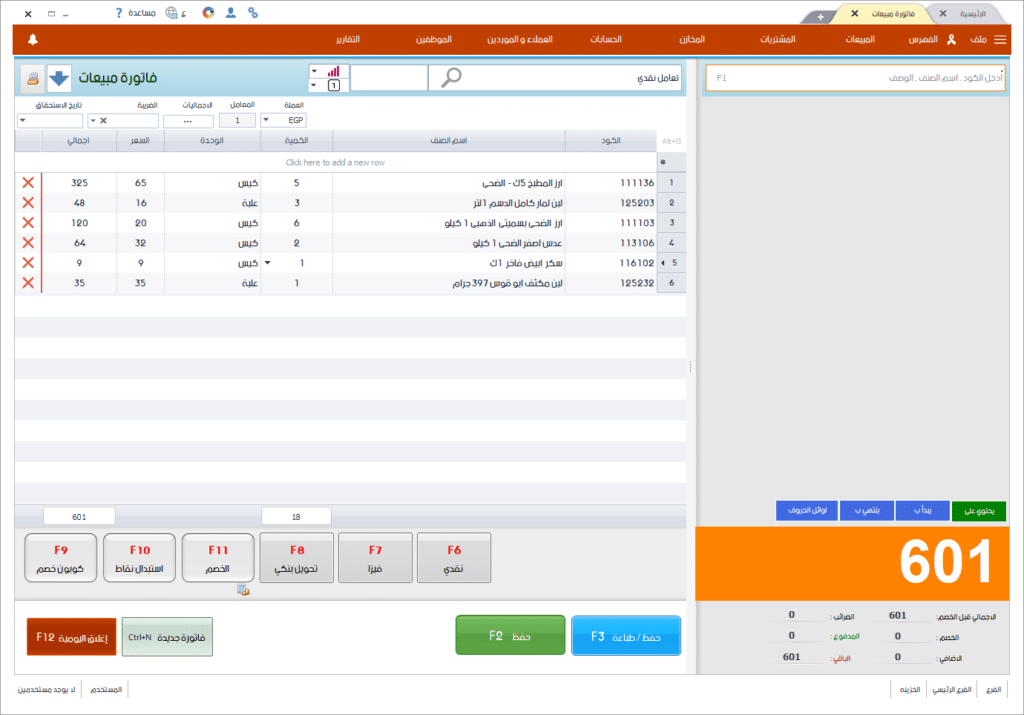Click the globe language icon in the title bar
Screen dimensions: 1024x715
pos(171,13)
